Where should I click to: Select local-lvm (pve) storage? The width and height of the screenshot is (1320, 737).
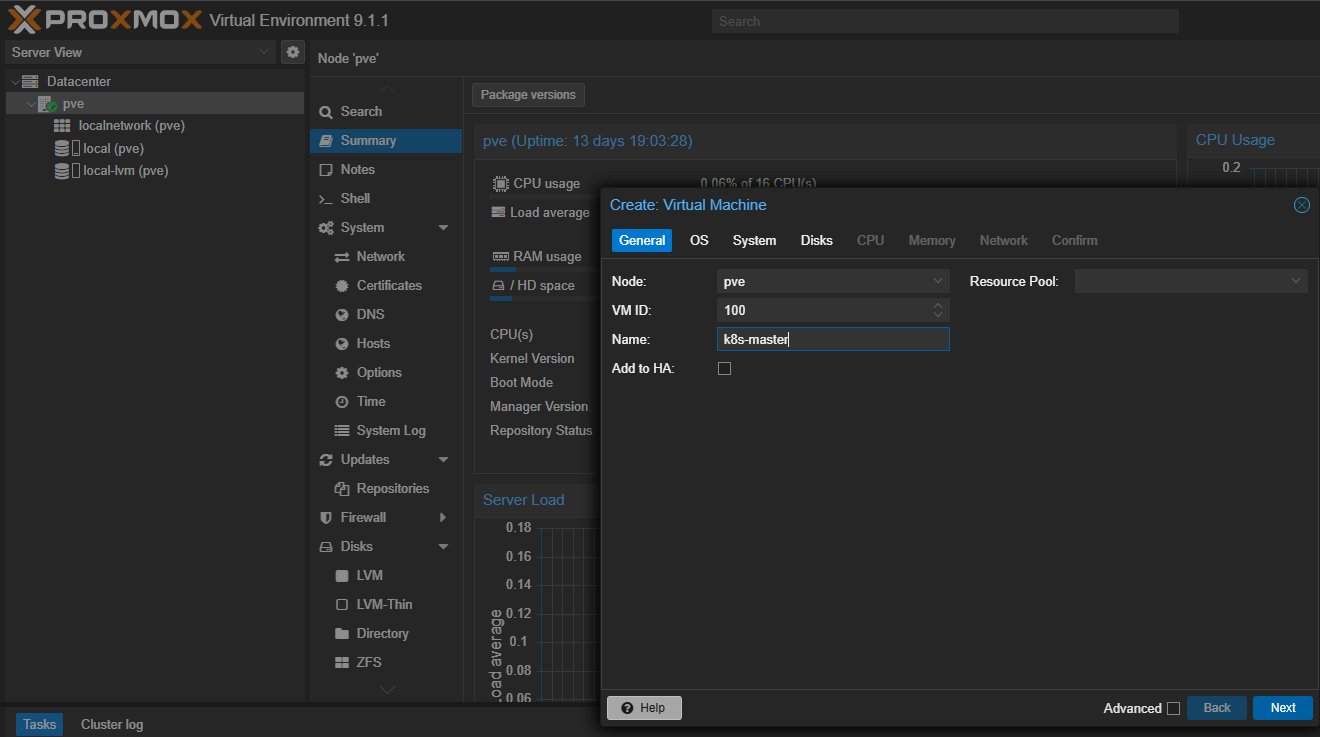[x=125, y=170]
